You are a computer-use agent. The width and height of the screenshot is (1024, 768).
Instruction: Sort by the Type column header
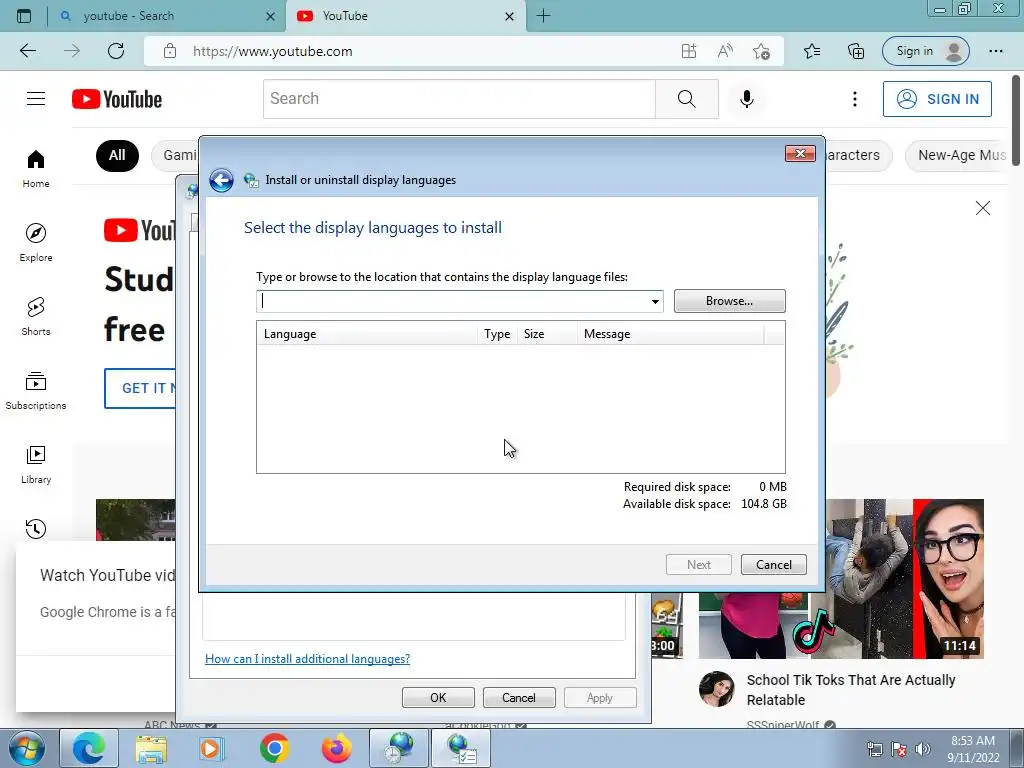tap(497, 334)
